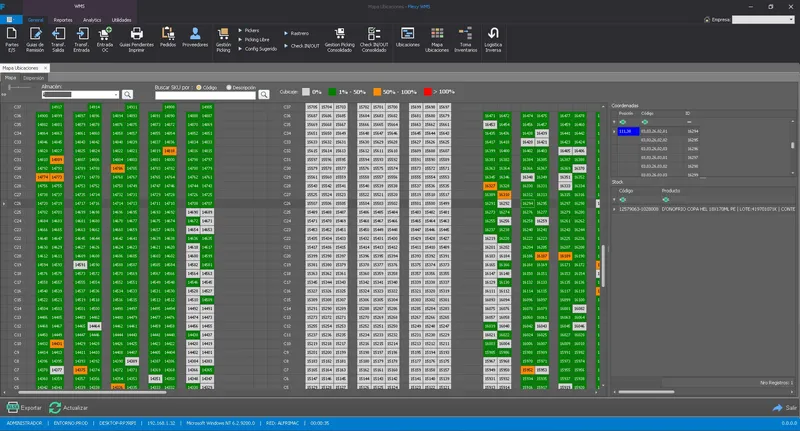The height and width of the screenshot is (431, 800).
Task: Expand the Rastreo item
Action: click(x=296, y=33)
